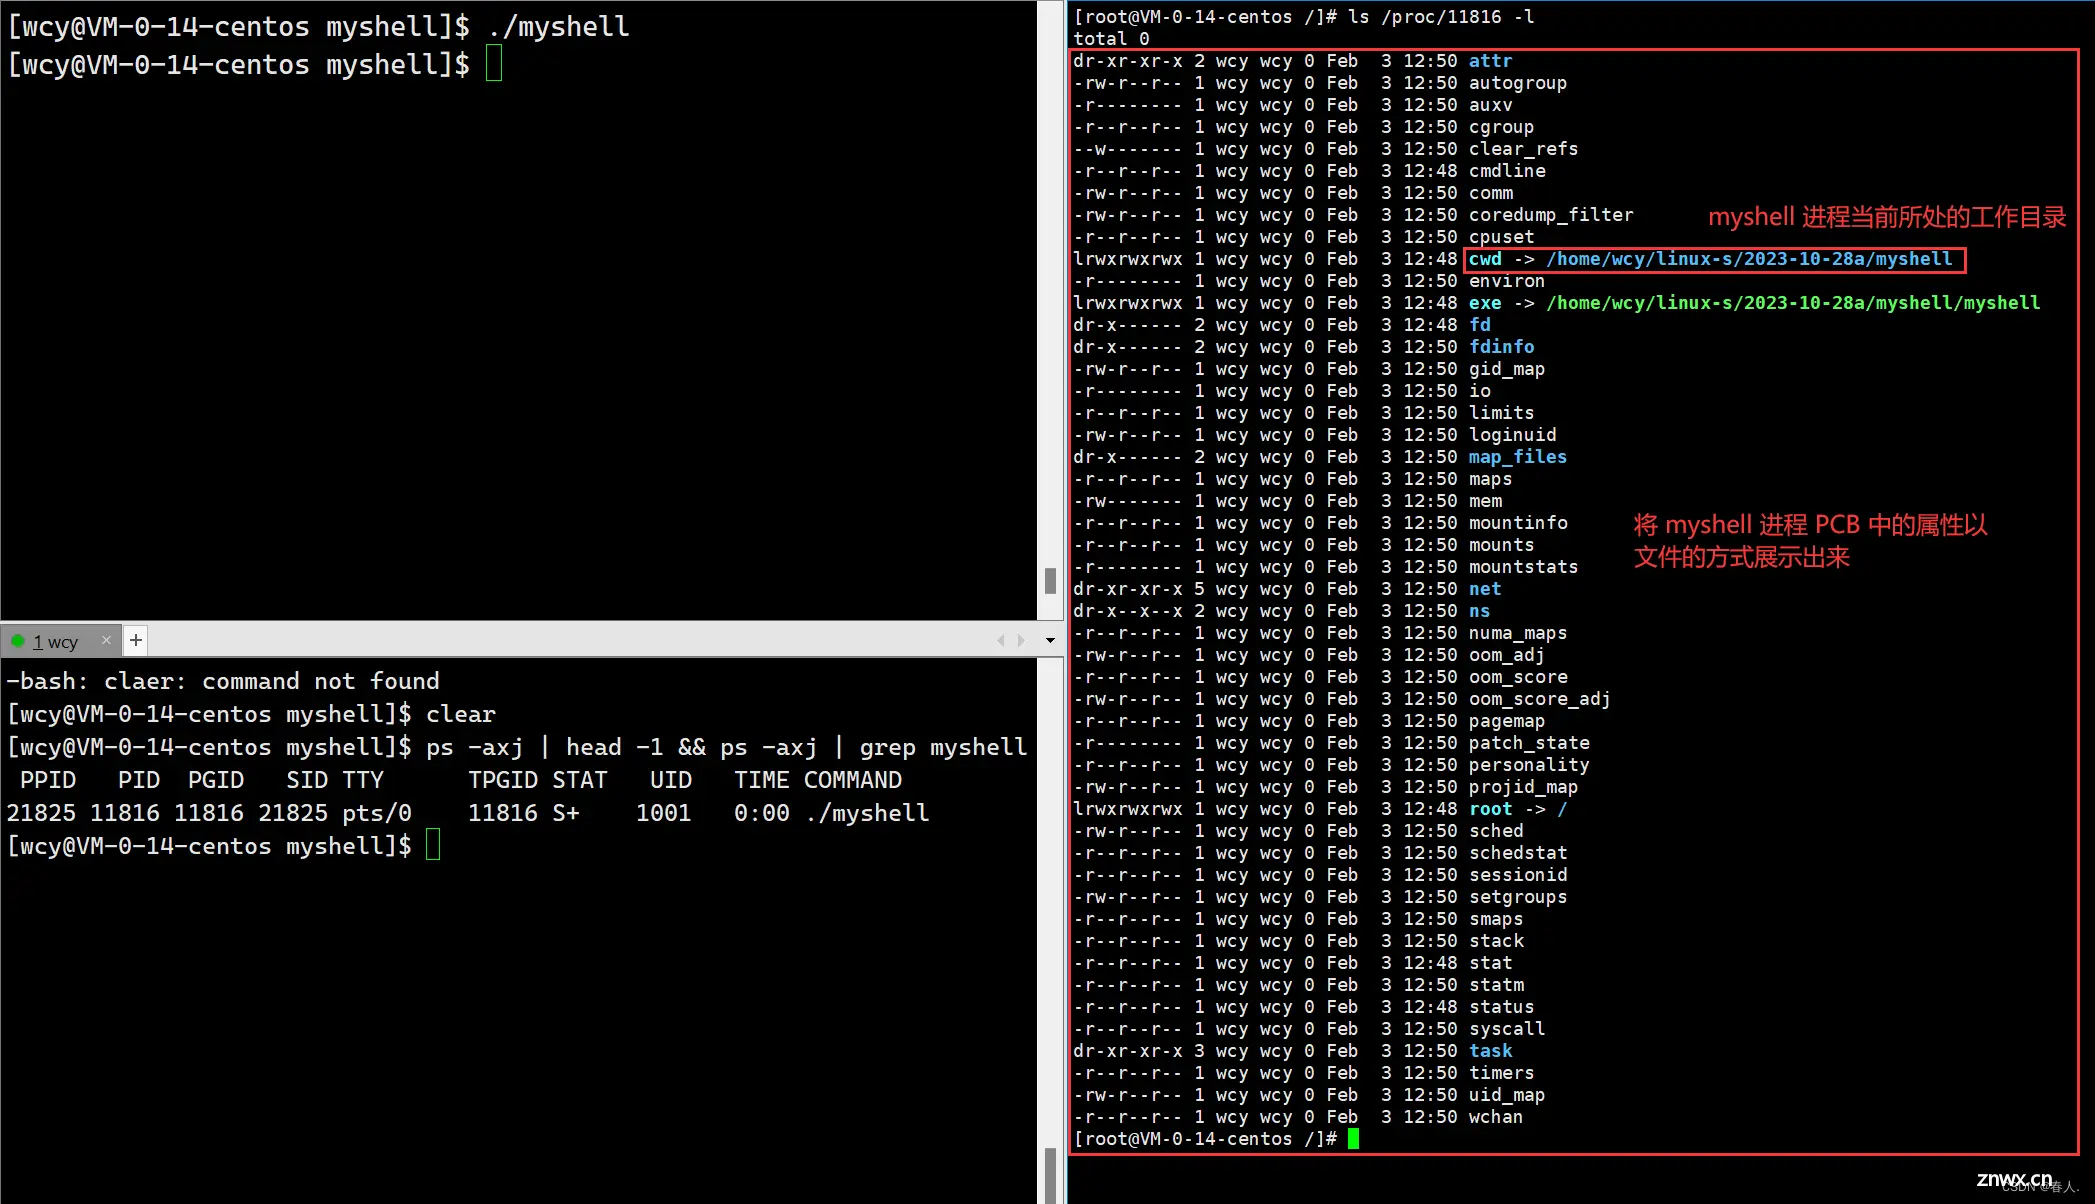Click the 'root' symlink name
This screenshot has width=2095, height=1204.
(1490, 809)
